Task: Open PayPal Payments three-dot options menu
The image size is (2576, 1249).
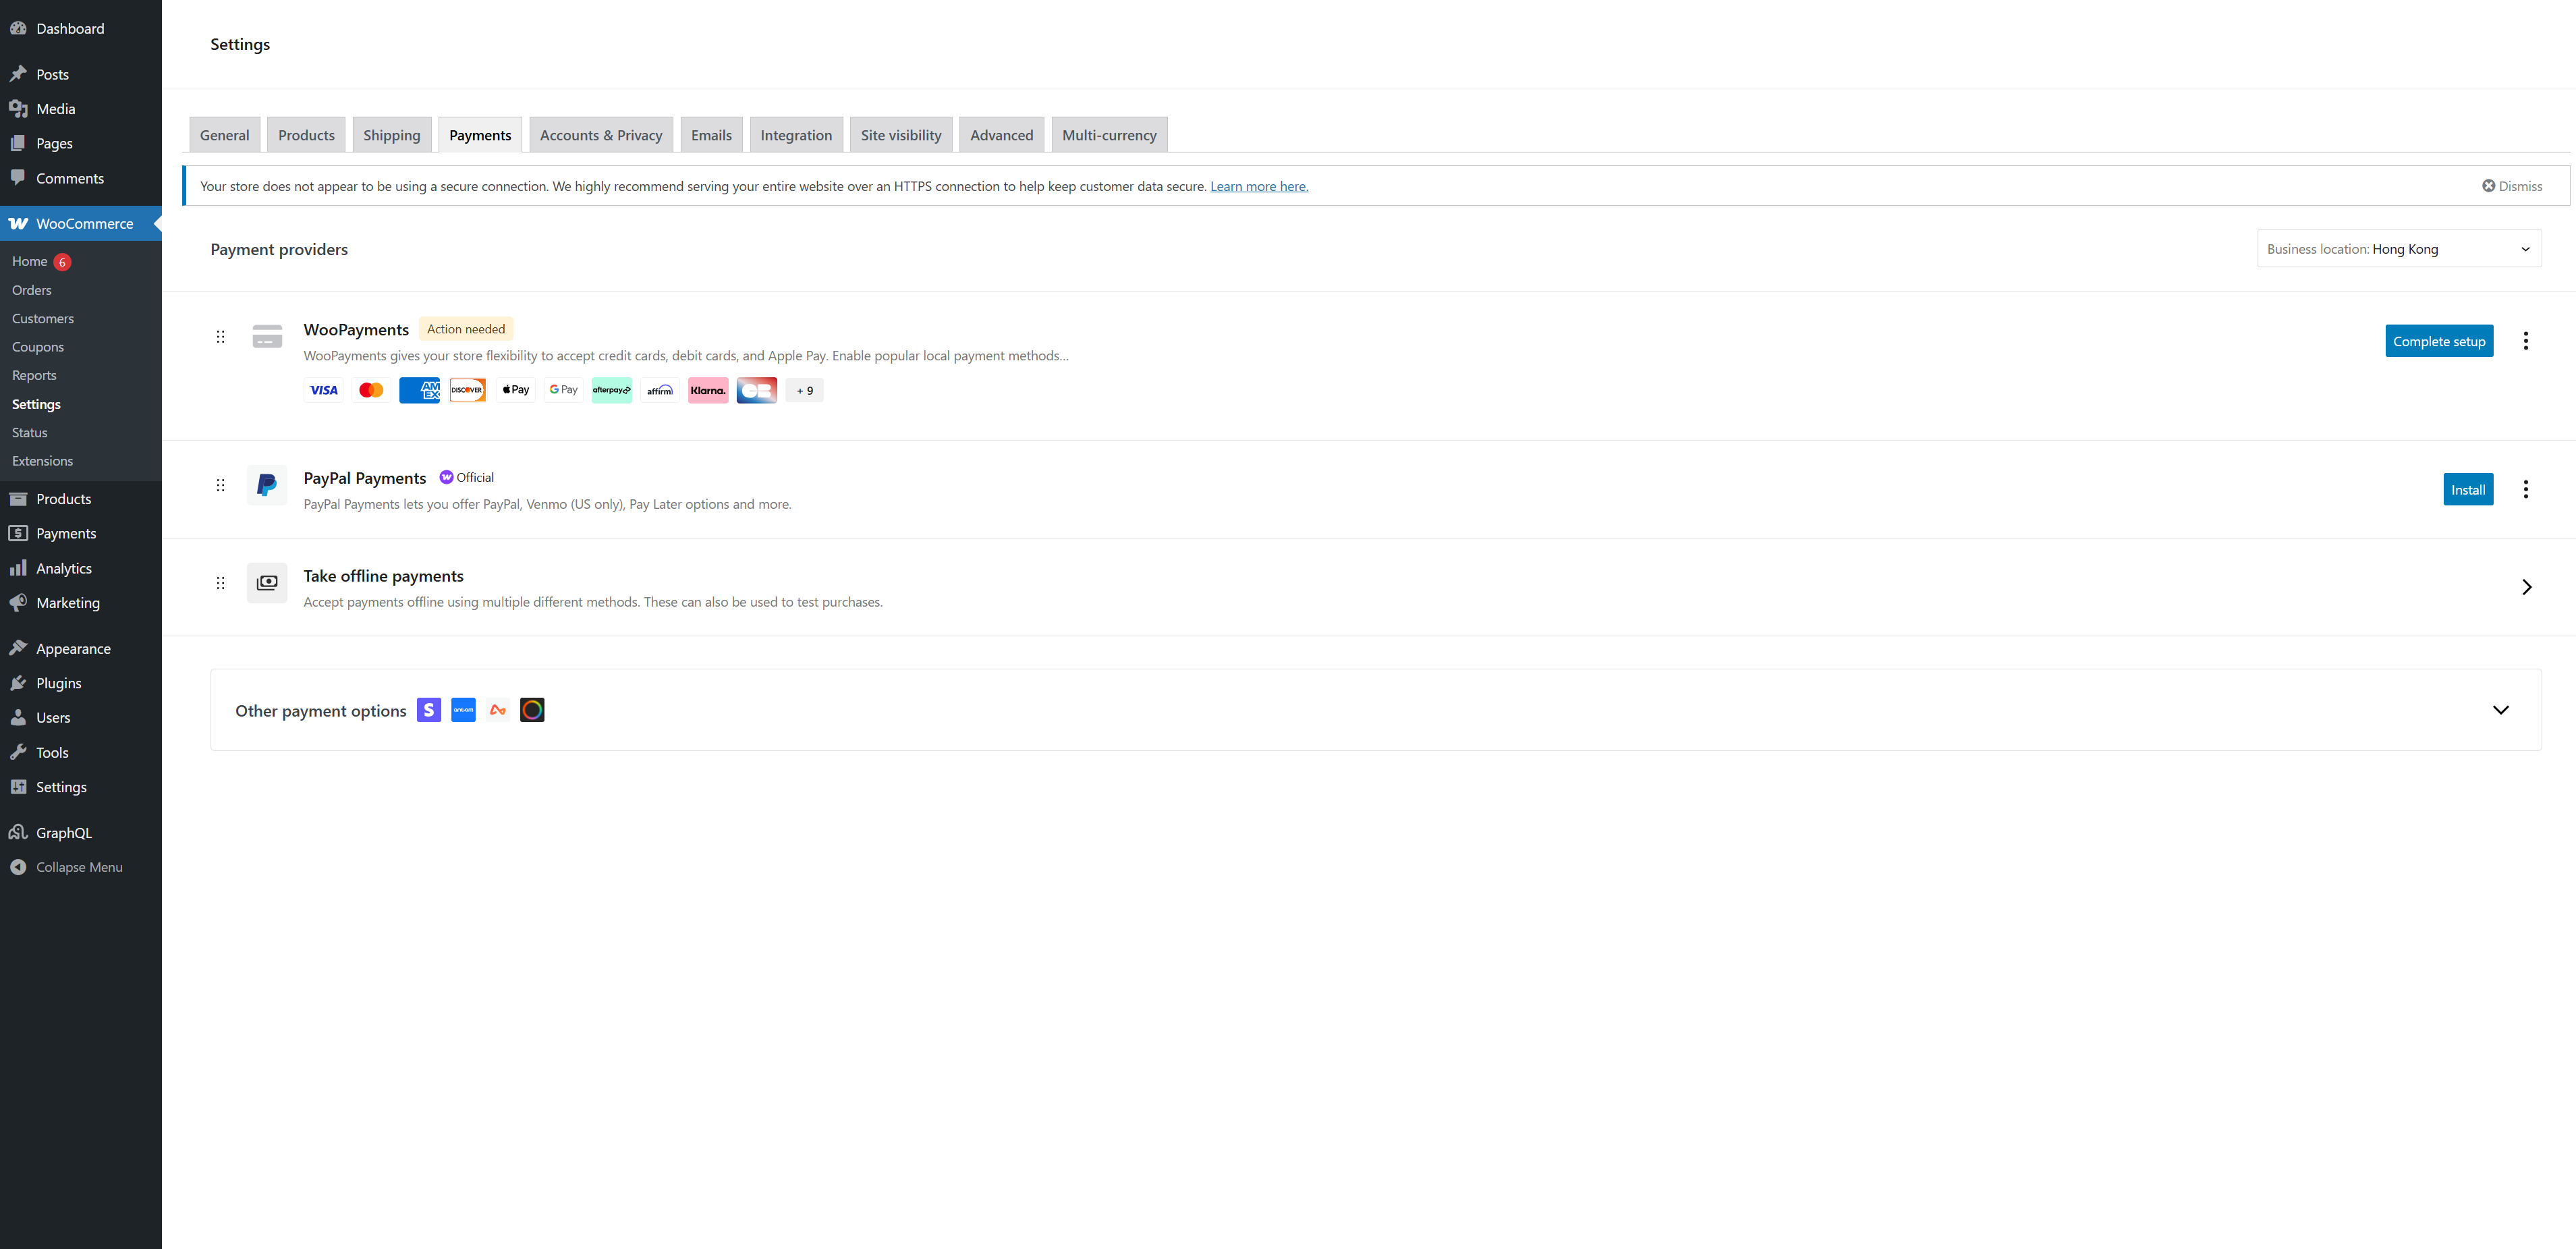Action: click(x=2525, y=489)
